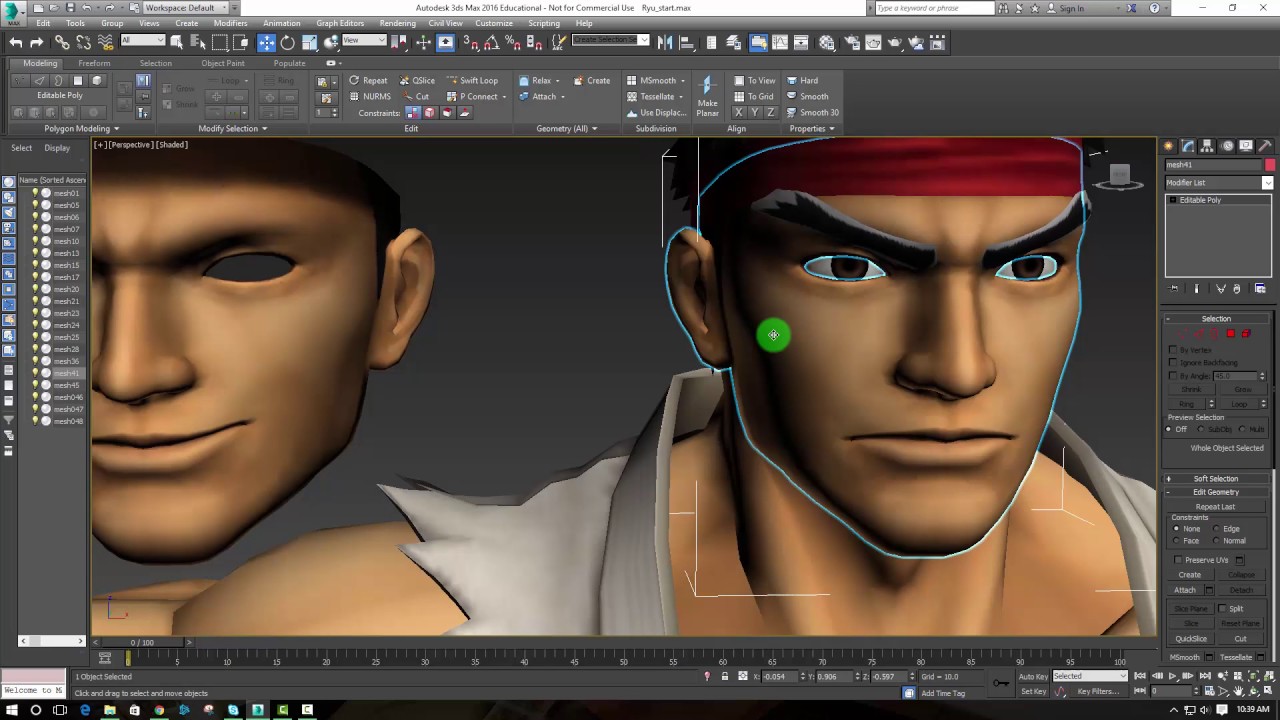Activate the Select and Link tool

point(62,42)
